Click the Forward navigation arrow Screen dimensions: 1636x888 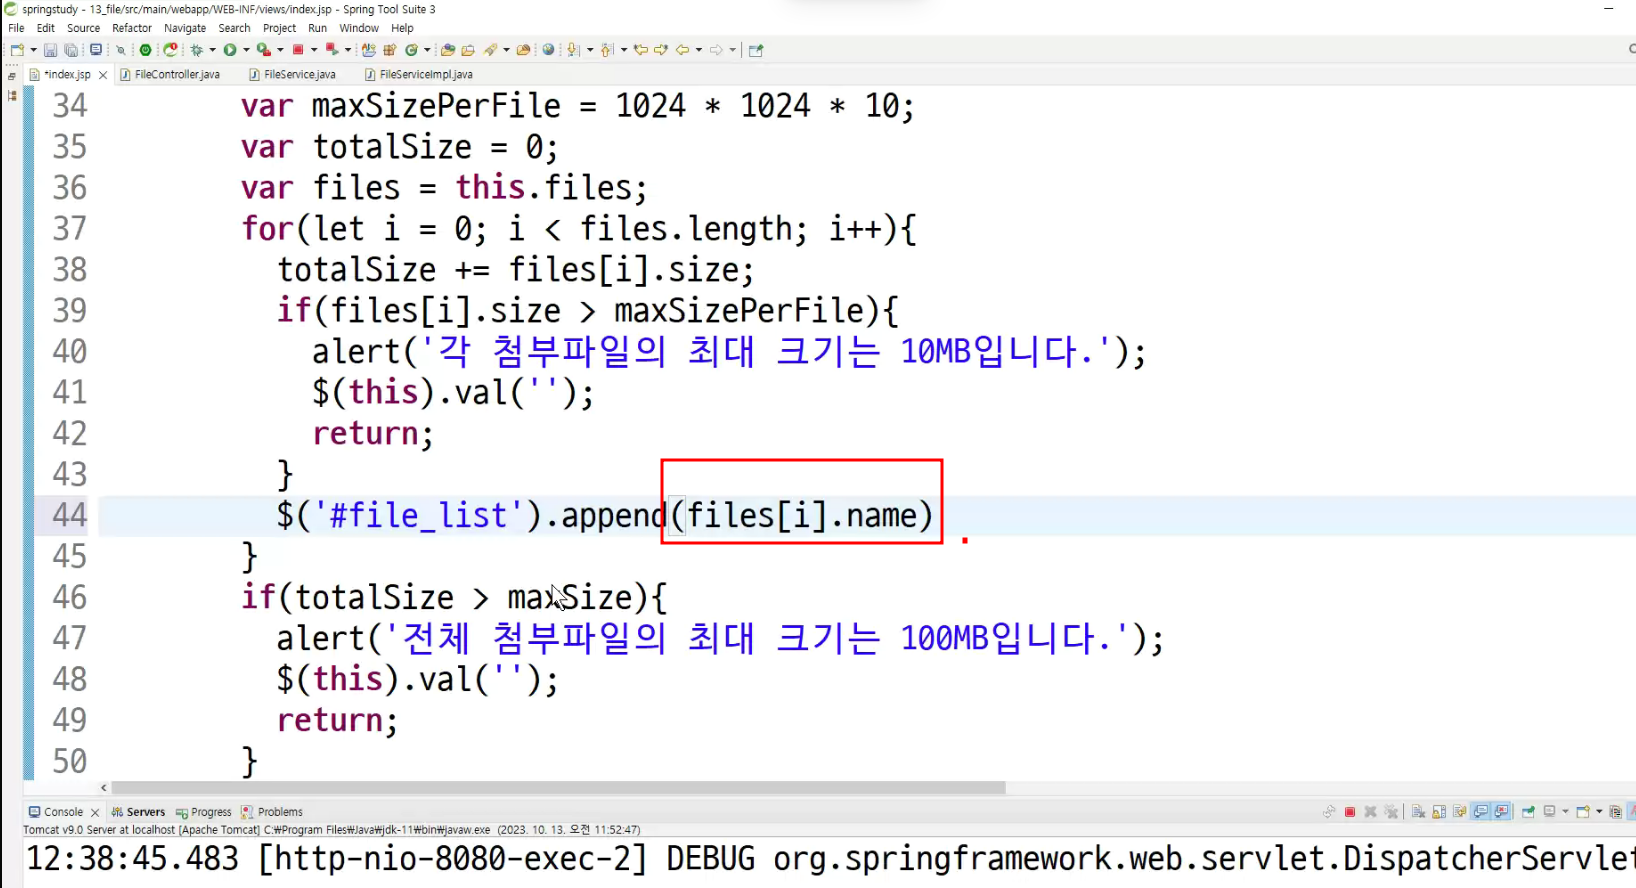coord(716,50)
